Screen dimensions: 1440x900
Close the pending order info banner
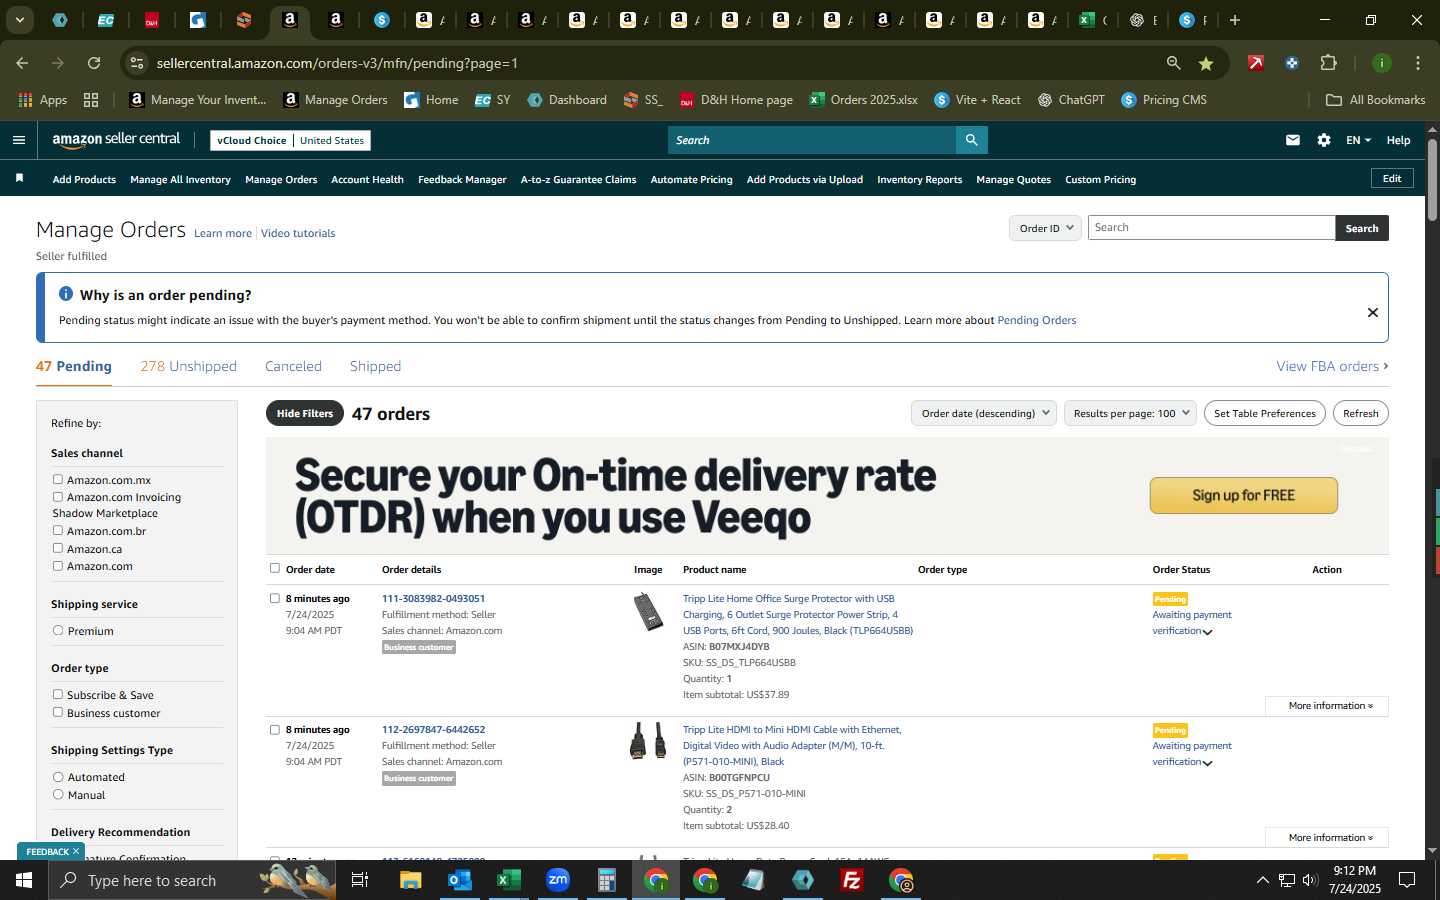1373,312
